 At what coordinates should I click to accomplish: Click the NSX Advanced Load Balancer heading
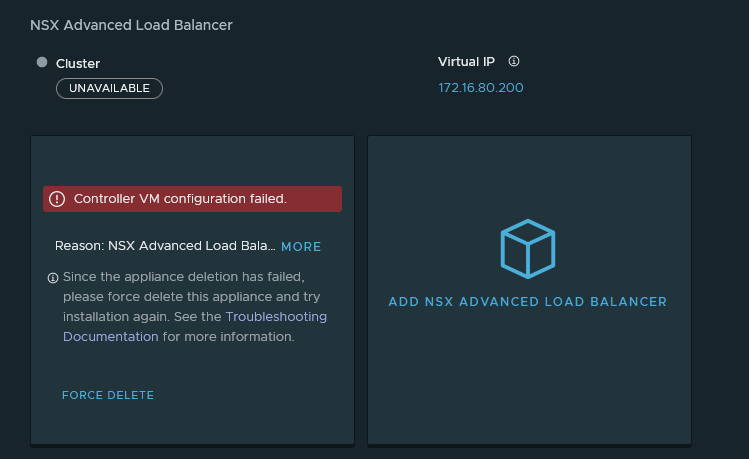point(131,25)
